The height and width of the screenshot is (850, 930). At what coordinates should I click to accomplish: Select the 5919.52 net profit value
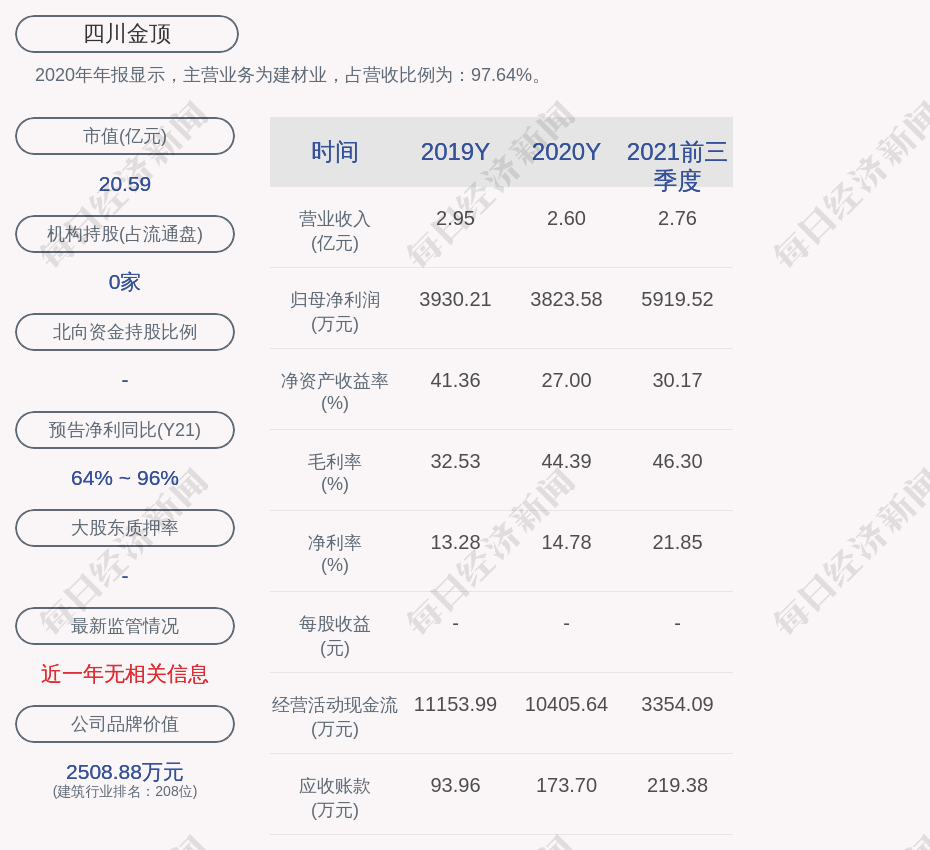[677, 299]
